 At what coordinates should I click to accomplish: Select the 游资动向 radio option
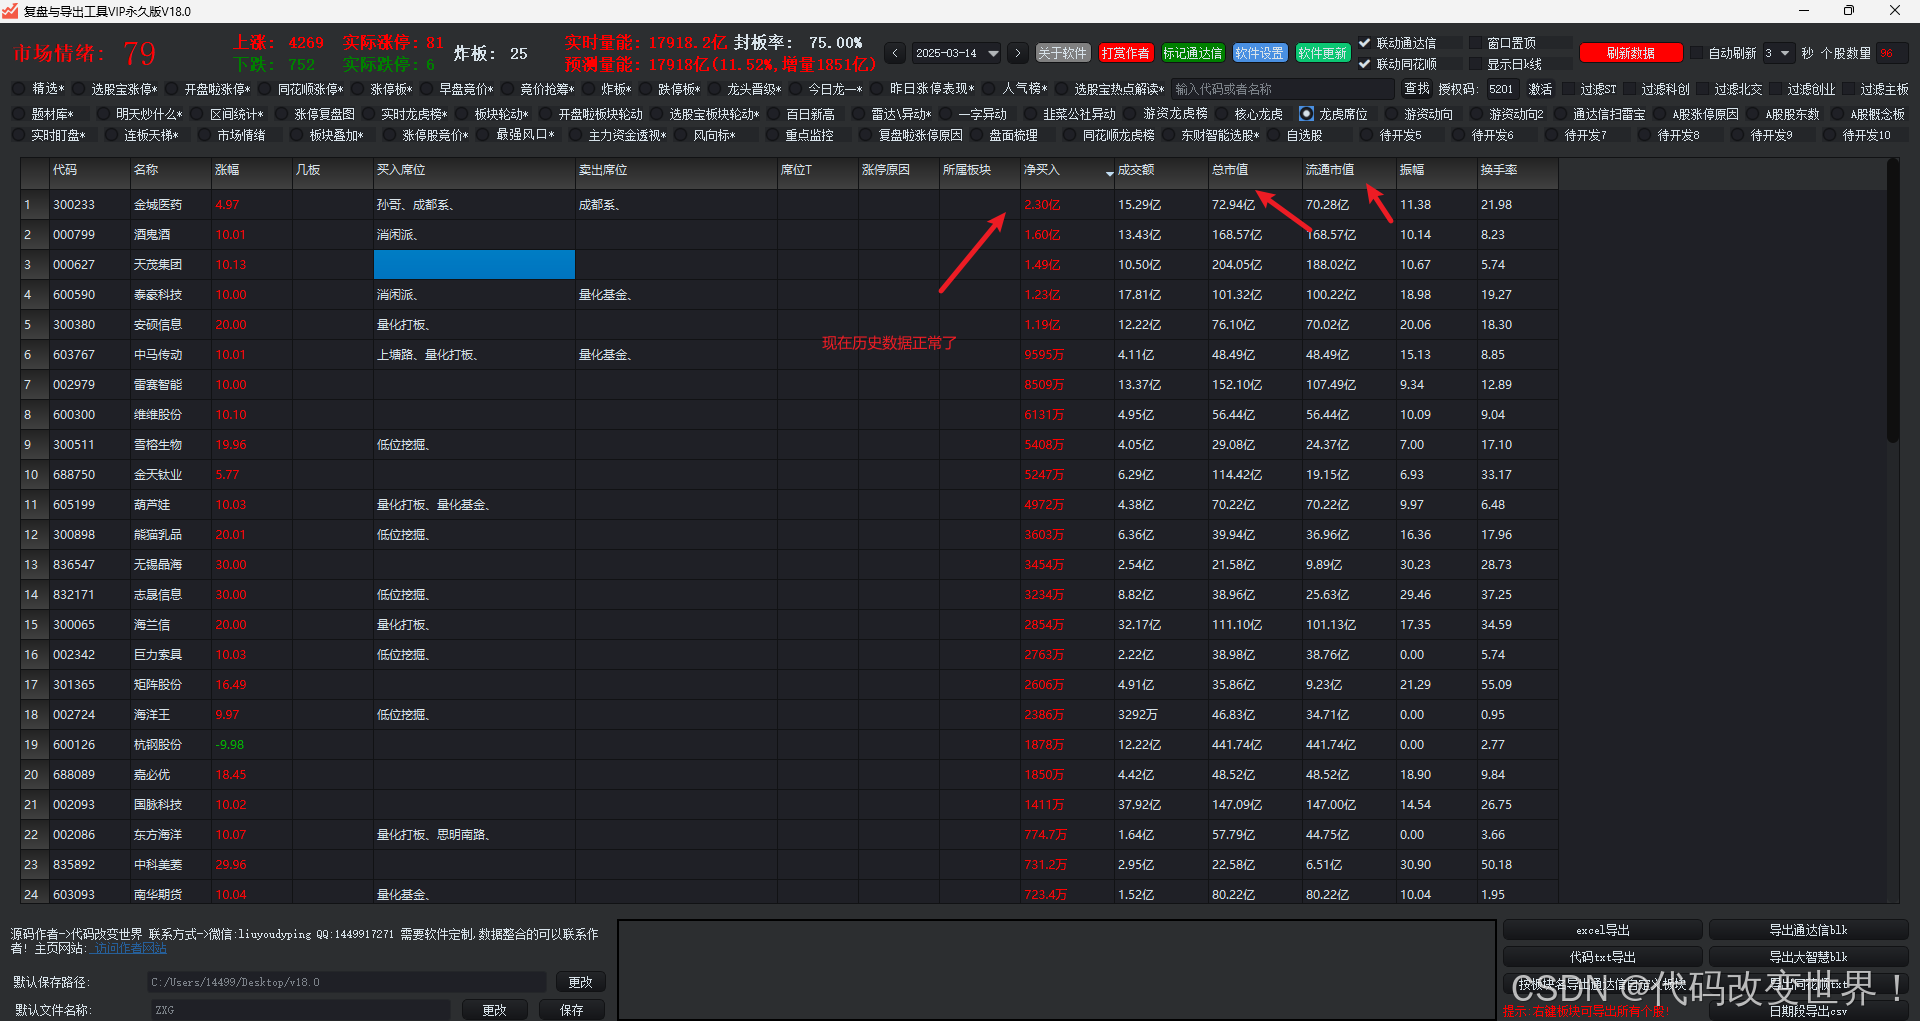(x=1391, y=114)
